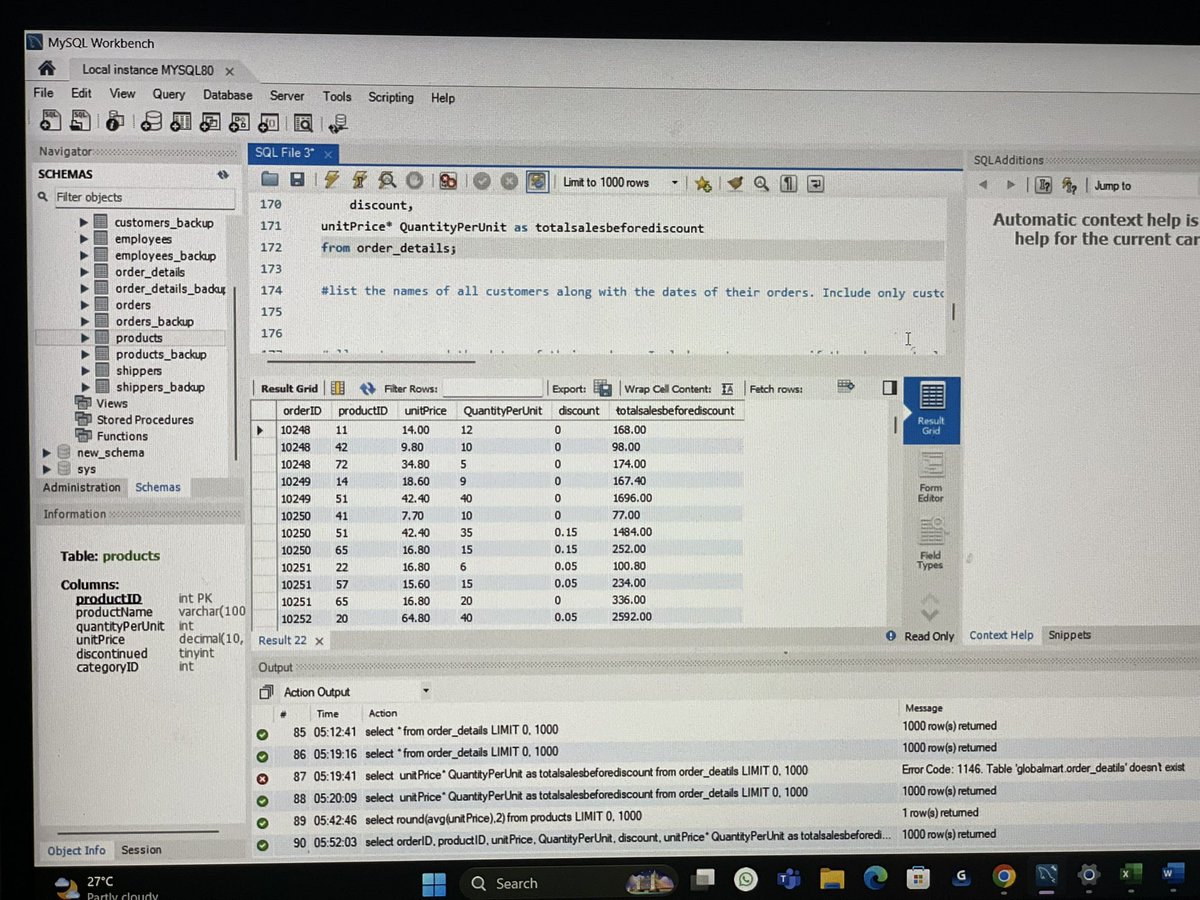The image size is (1200, 900).
Task: Open the Query menu
Action: (168, 94)
